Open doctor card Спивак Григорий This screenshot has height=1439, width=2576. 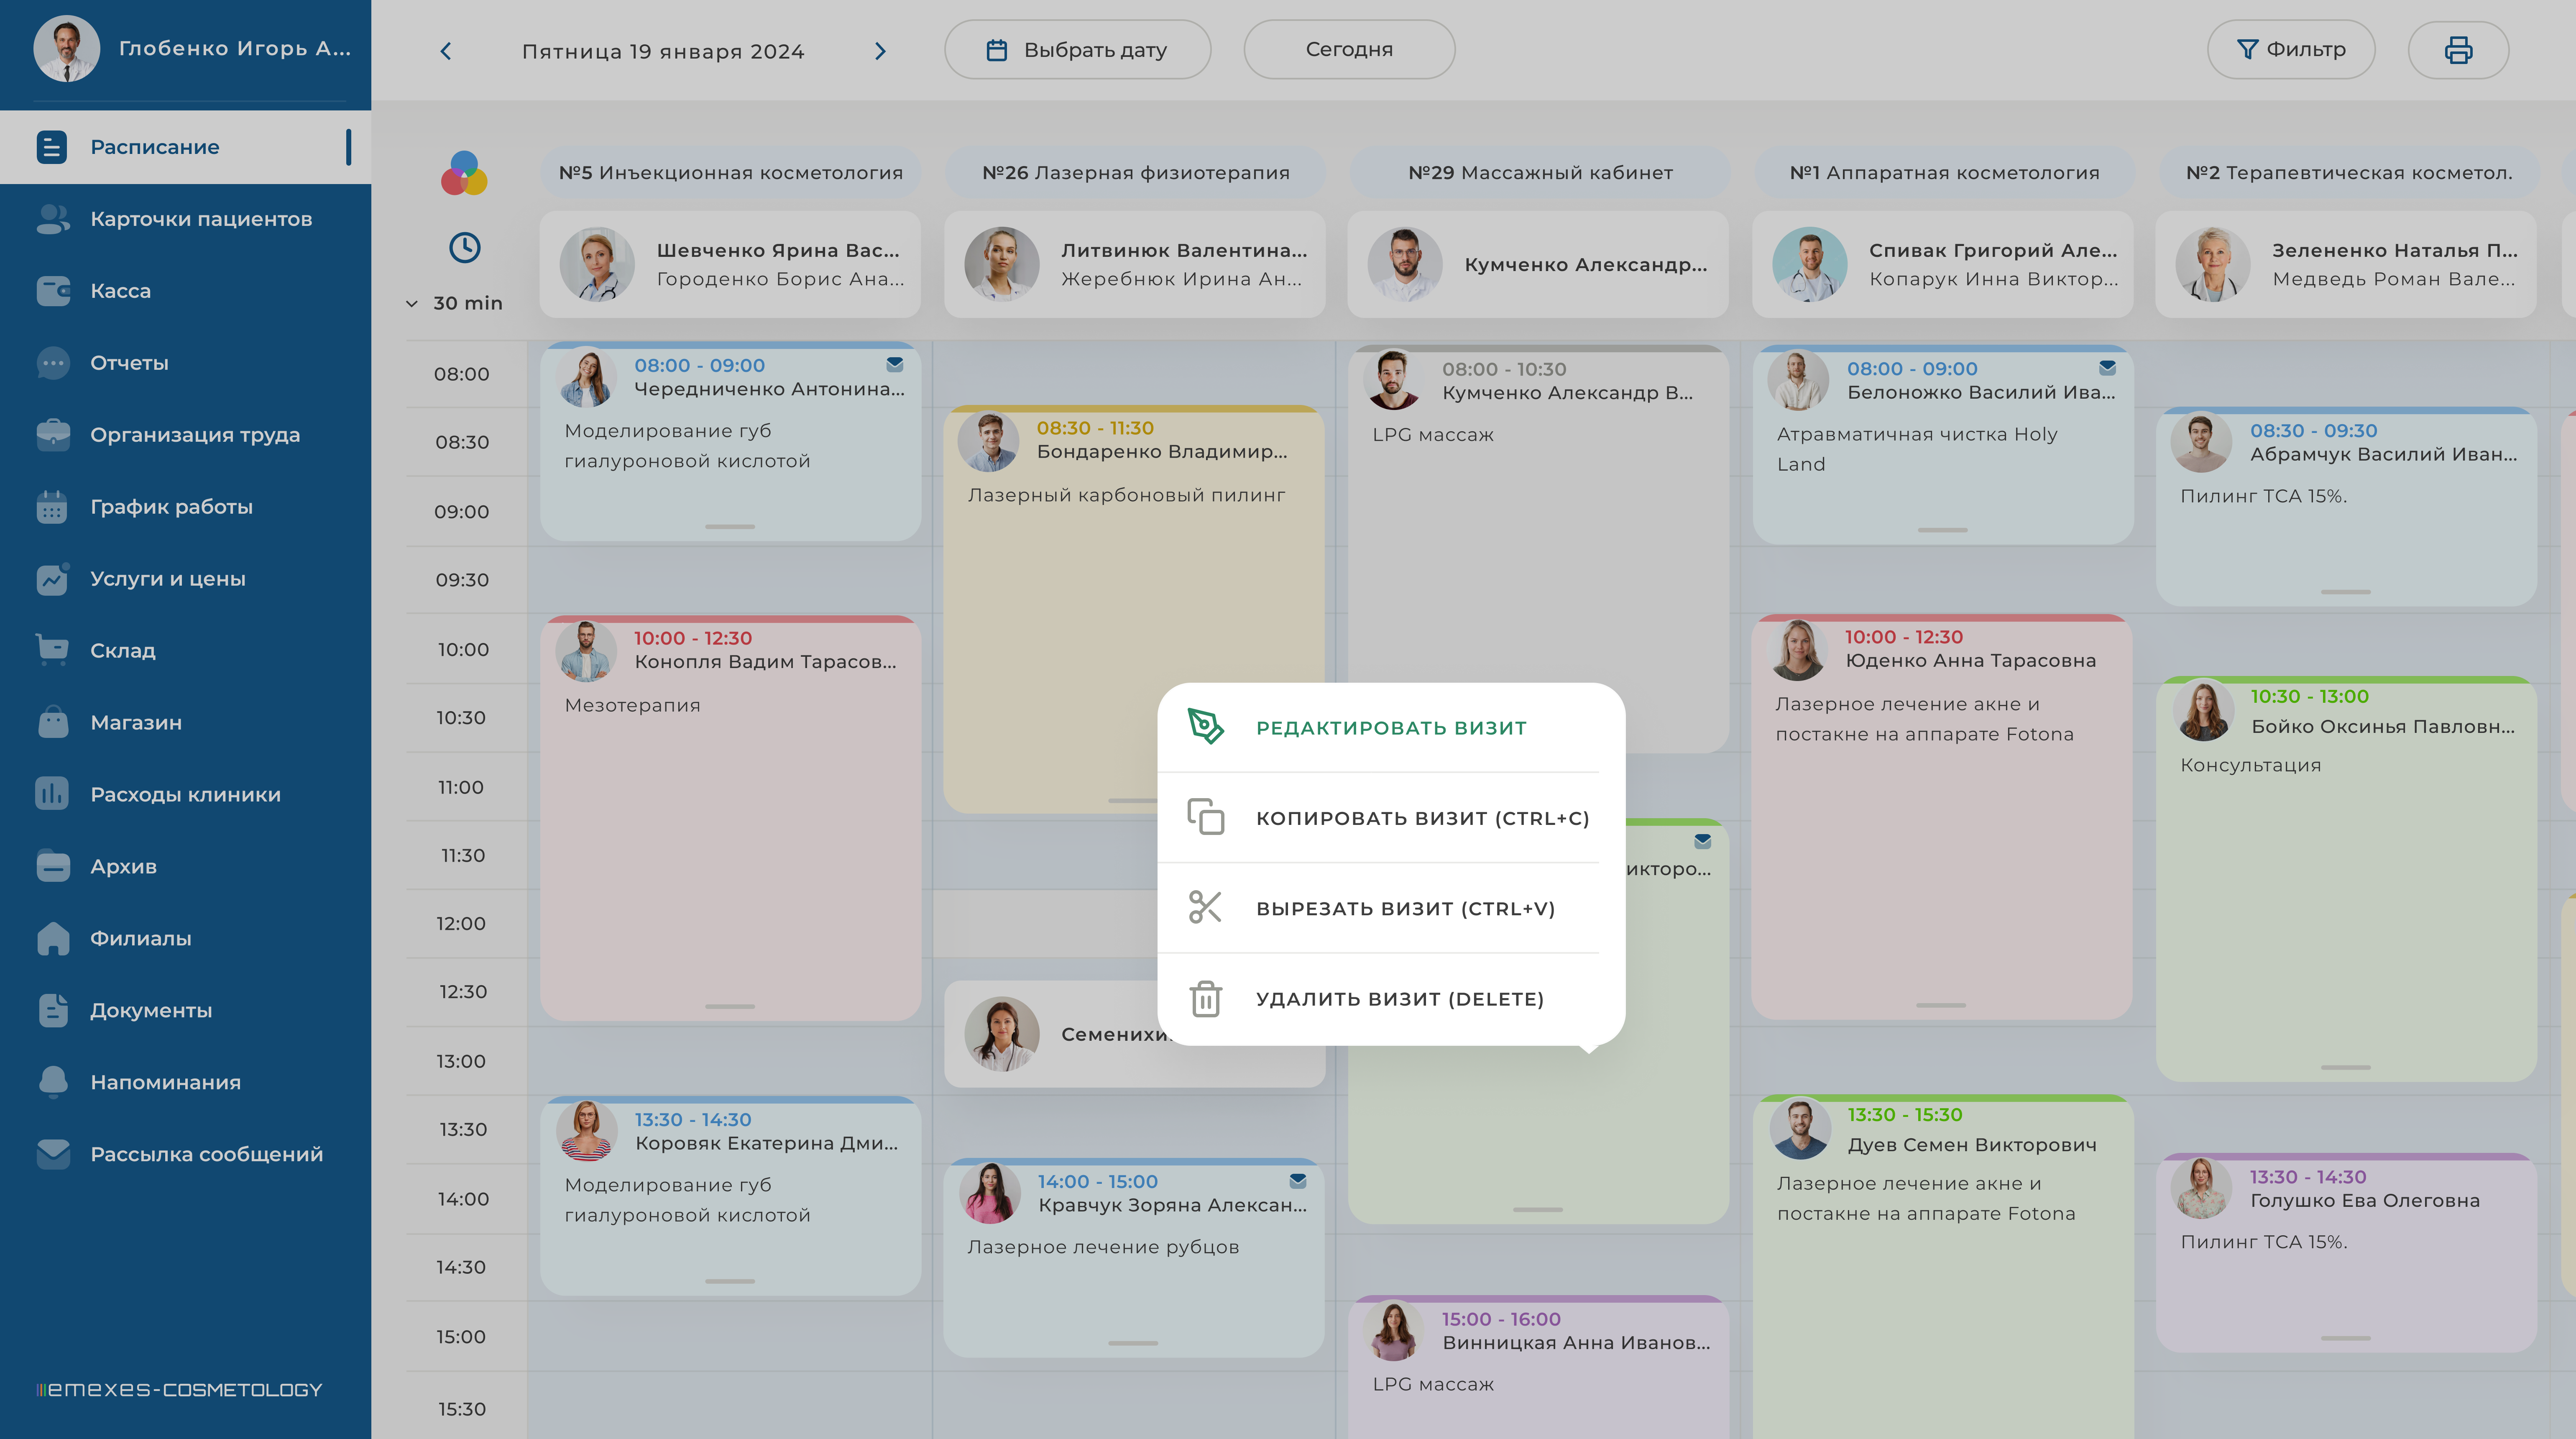tap(1943, 264)
